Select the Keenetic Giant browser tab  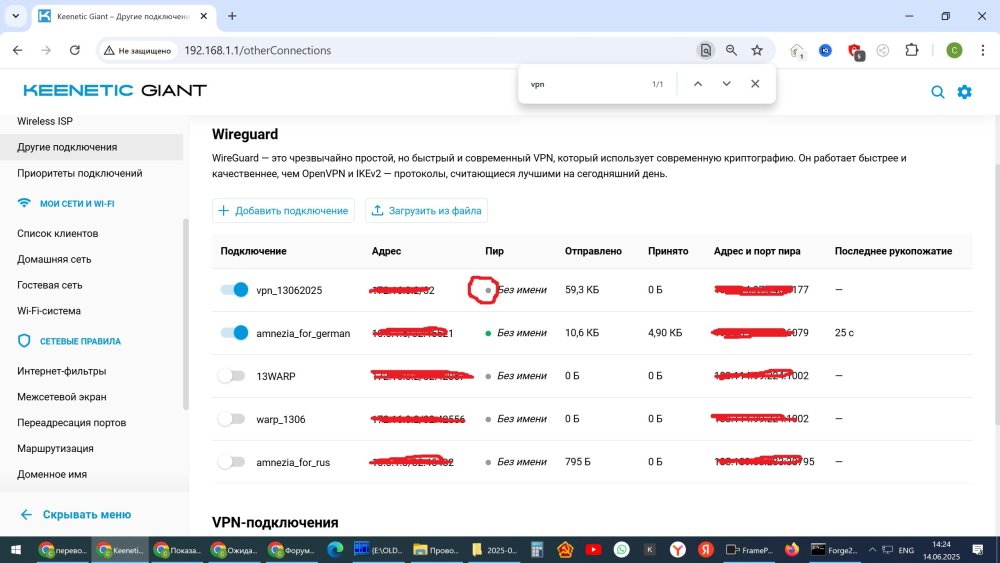pyautogui.click(x=122, y=16)
